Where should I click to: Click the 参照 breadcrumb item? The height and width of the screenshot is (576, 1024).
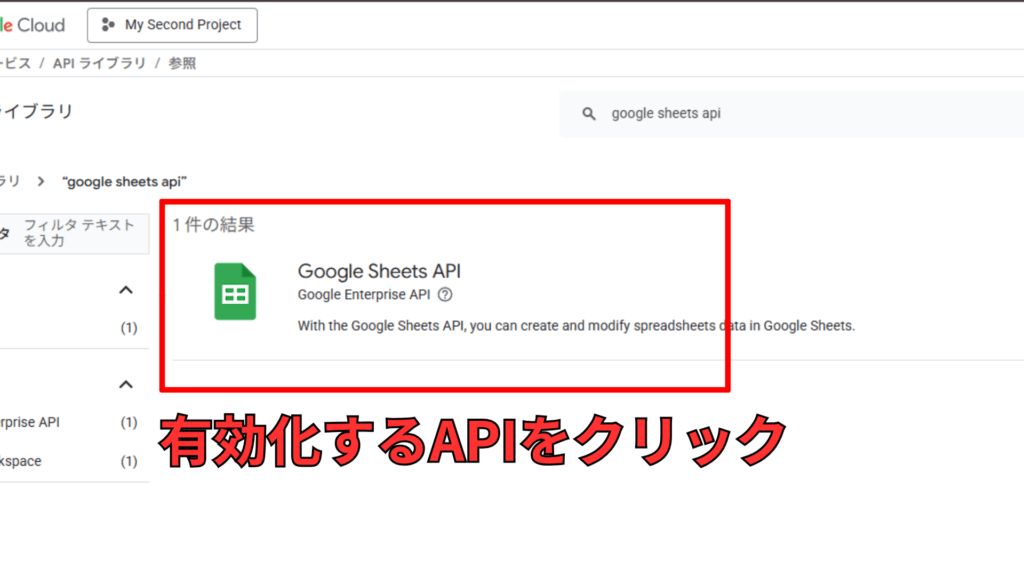point(182,63)
